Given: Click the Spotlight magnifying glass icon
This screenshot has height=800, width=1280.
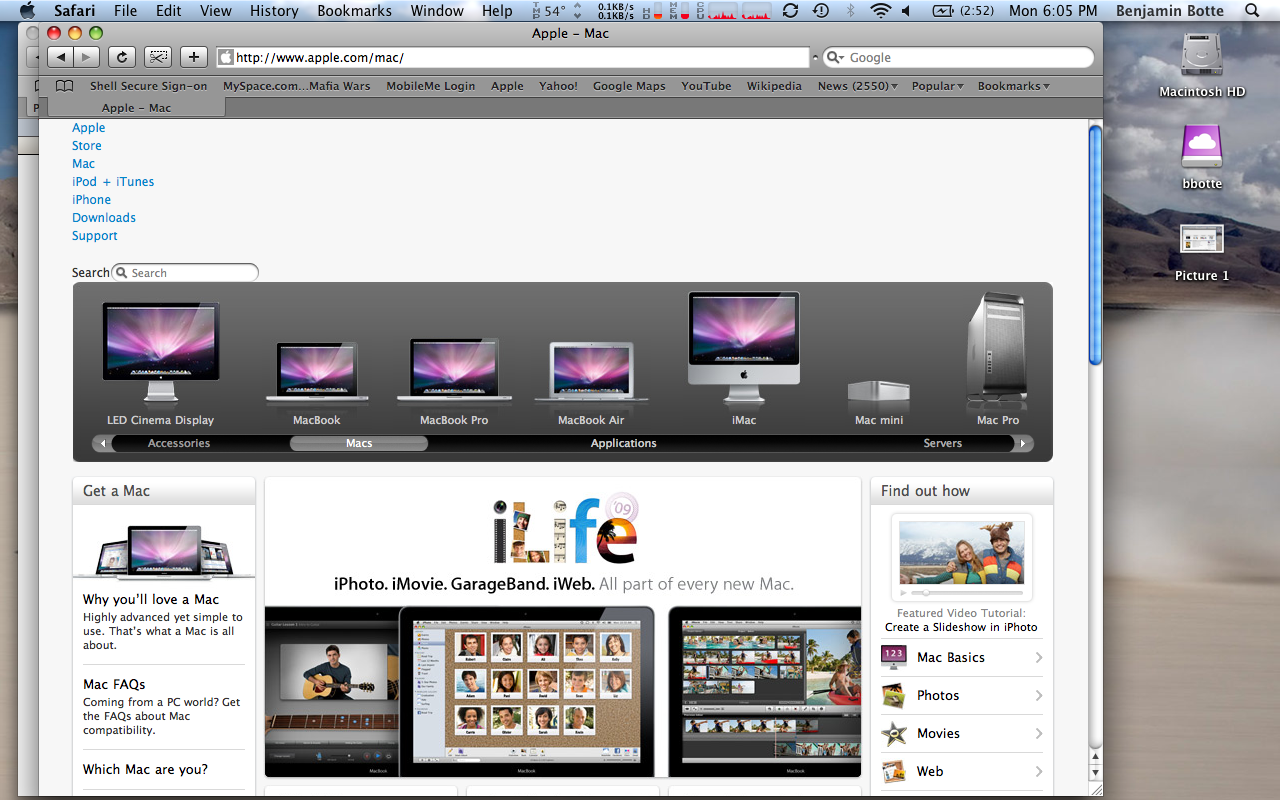Looking at the screenshot, I should (x=1253, y=11).
